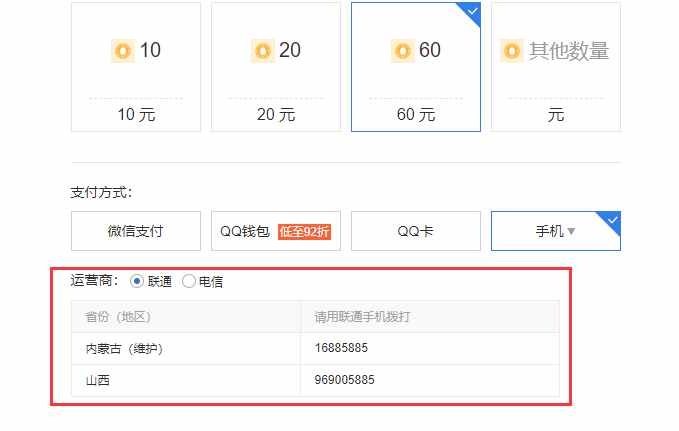The height and width of the screenshot is (431, 679).
Task: Click the phone number 969005885
Action: coord(344,380)
